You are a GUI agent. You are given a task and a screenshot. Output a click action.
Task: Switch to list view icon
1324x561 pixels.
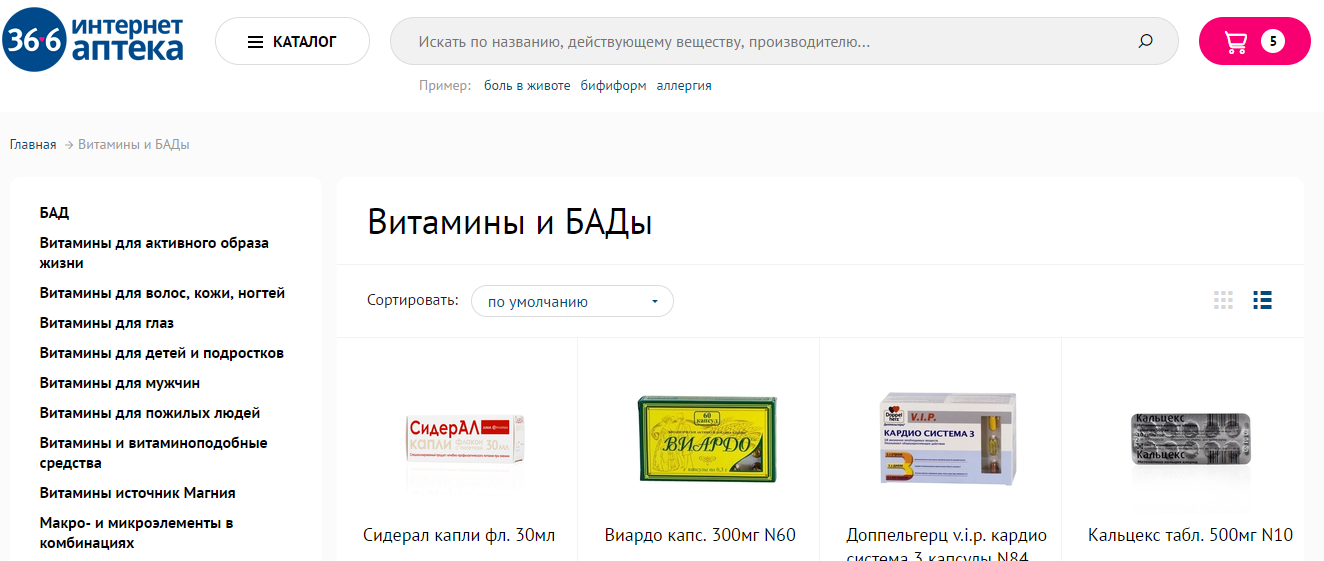point(1262,300)
